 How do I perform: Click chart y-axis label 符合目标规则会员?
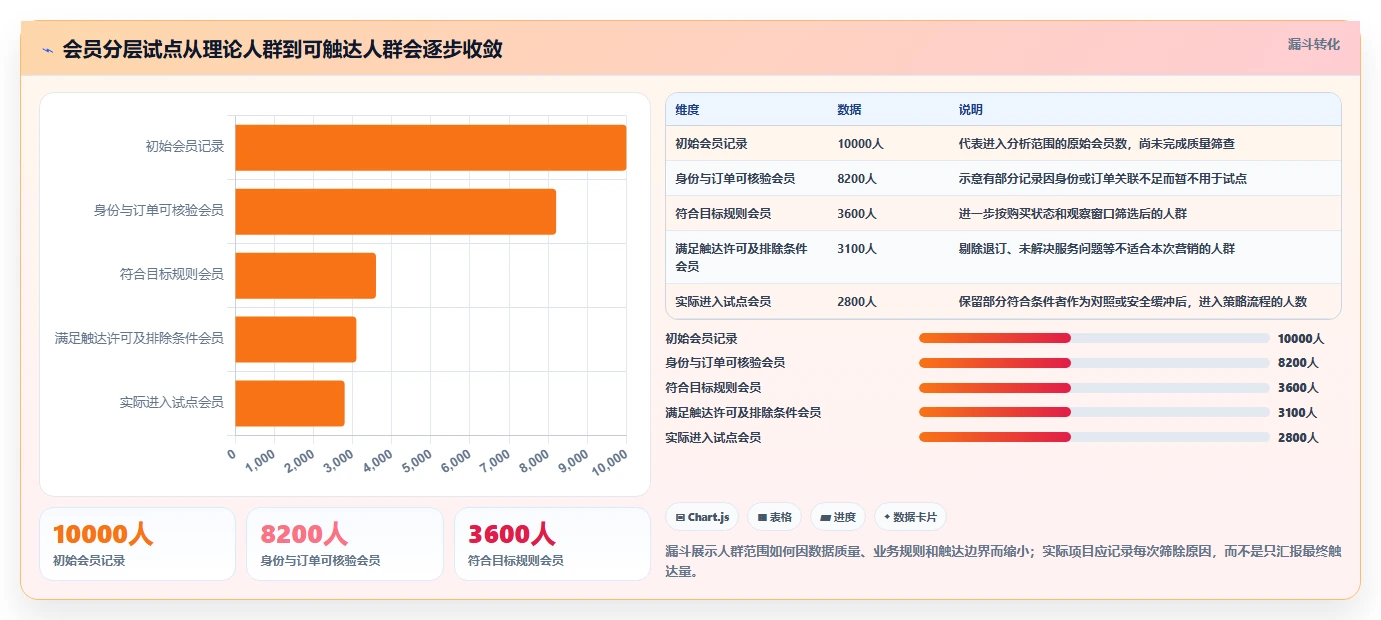(x=172, y=275)
